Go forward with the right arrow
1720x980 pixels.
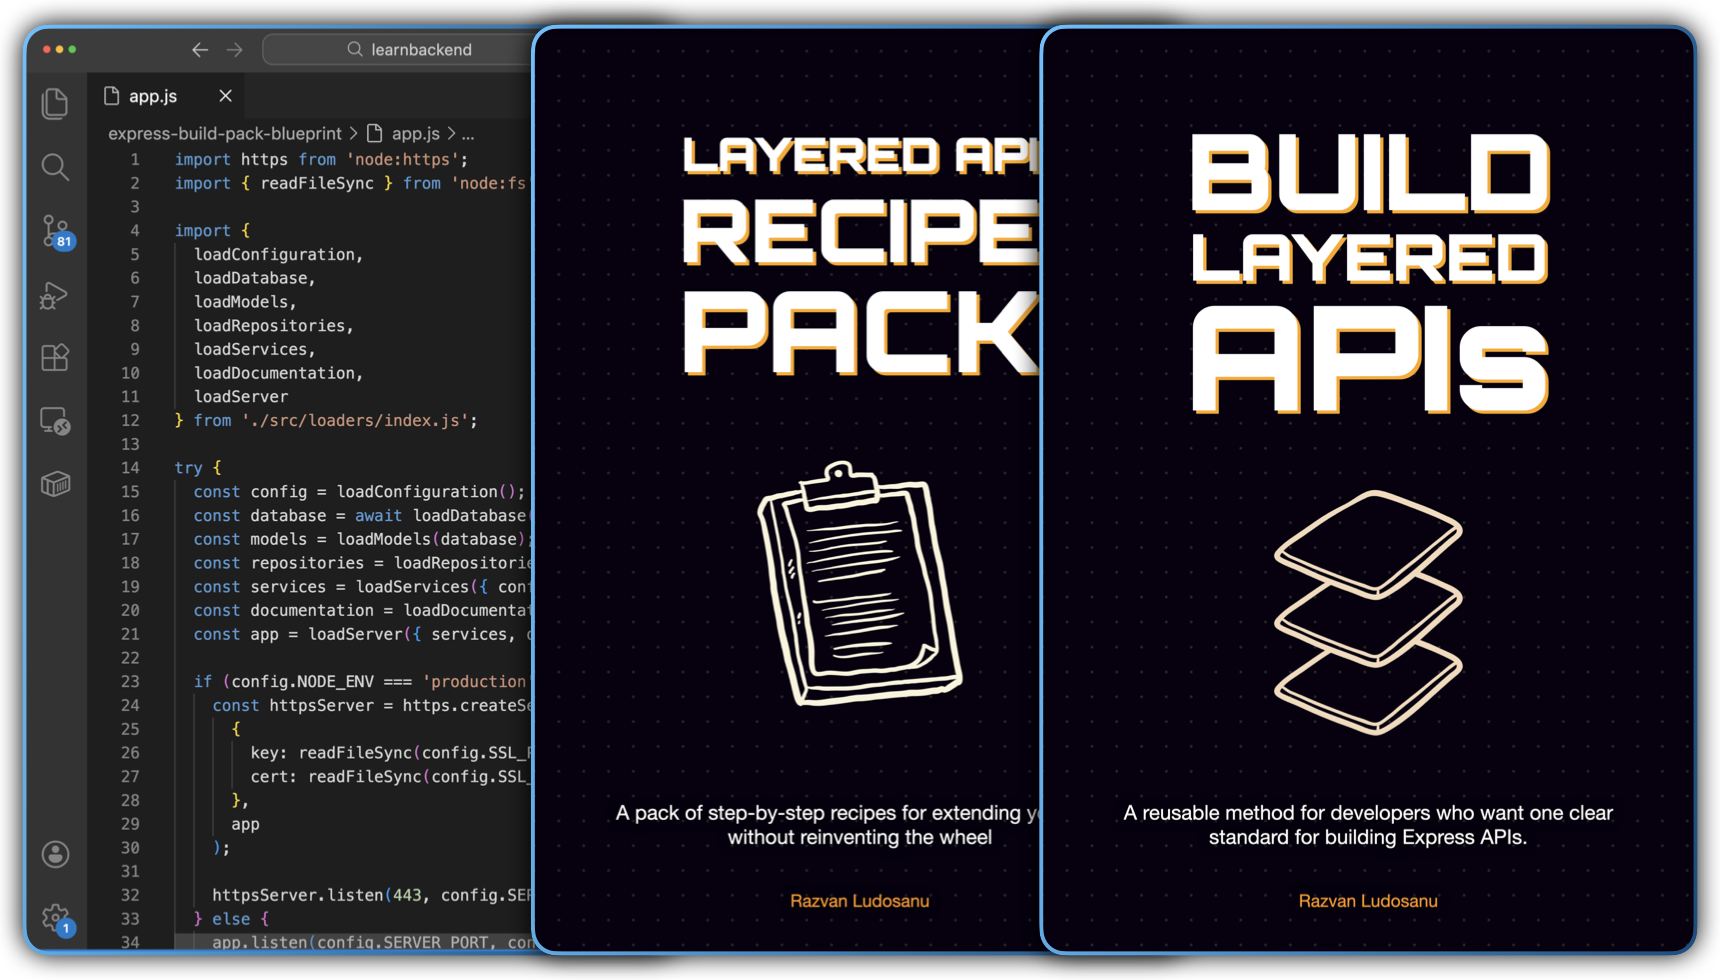click(235, 50)
